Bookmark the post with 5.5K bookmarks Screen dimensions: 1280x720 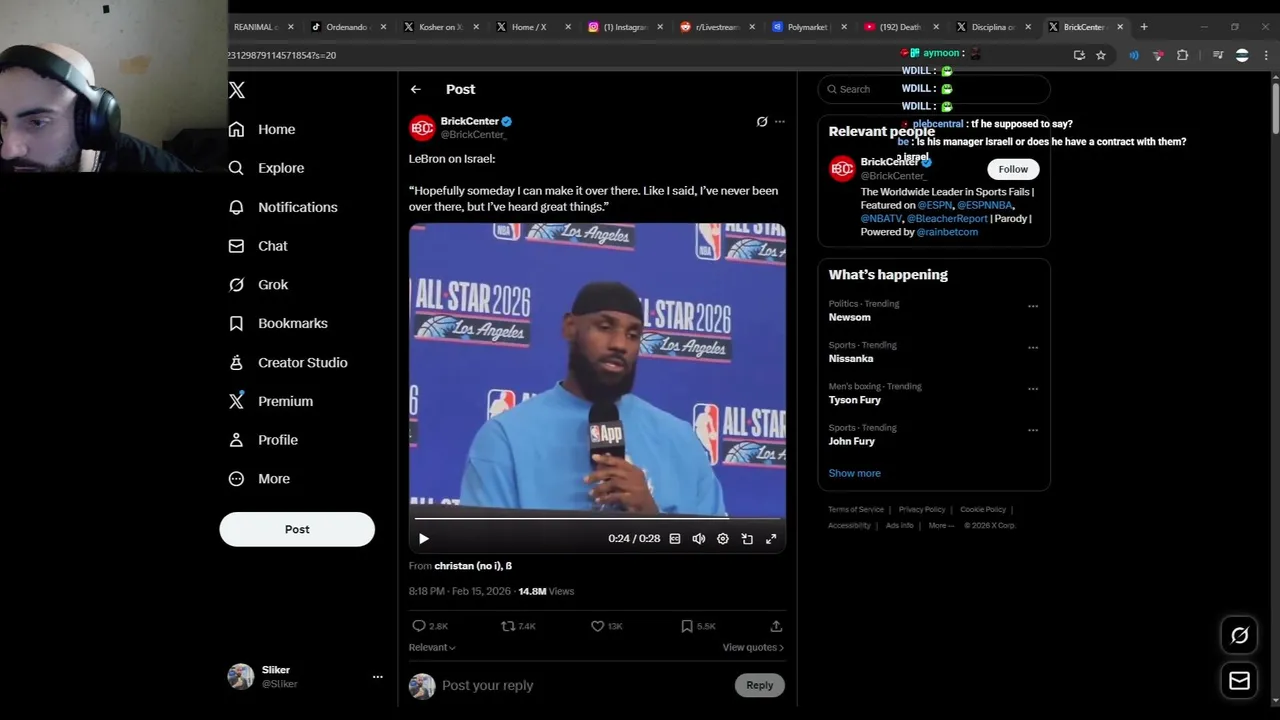click(x=686, y=626)
